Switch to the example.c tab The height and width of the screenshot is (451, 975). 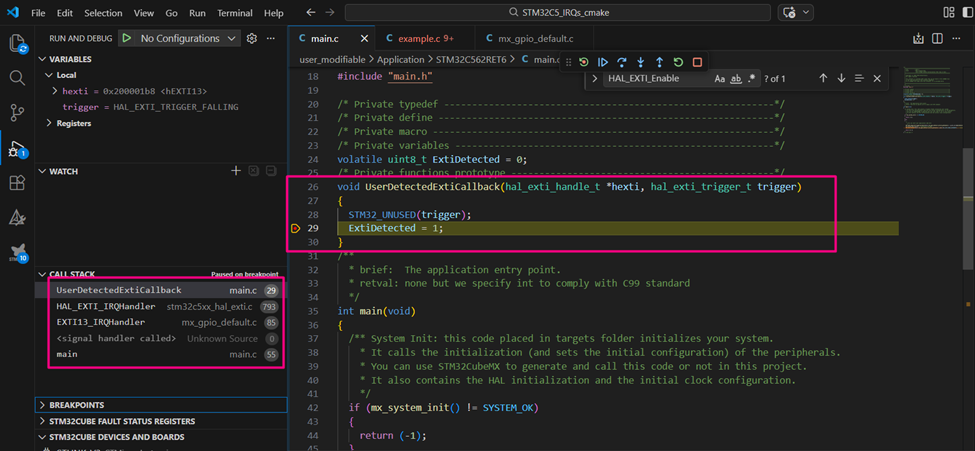coord(425,39)
